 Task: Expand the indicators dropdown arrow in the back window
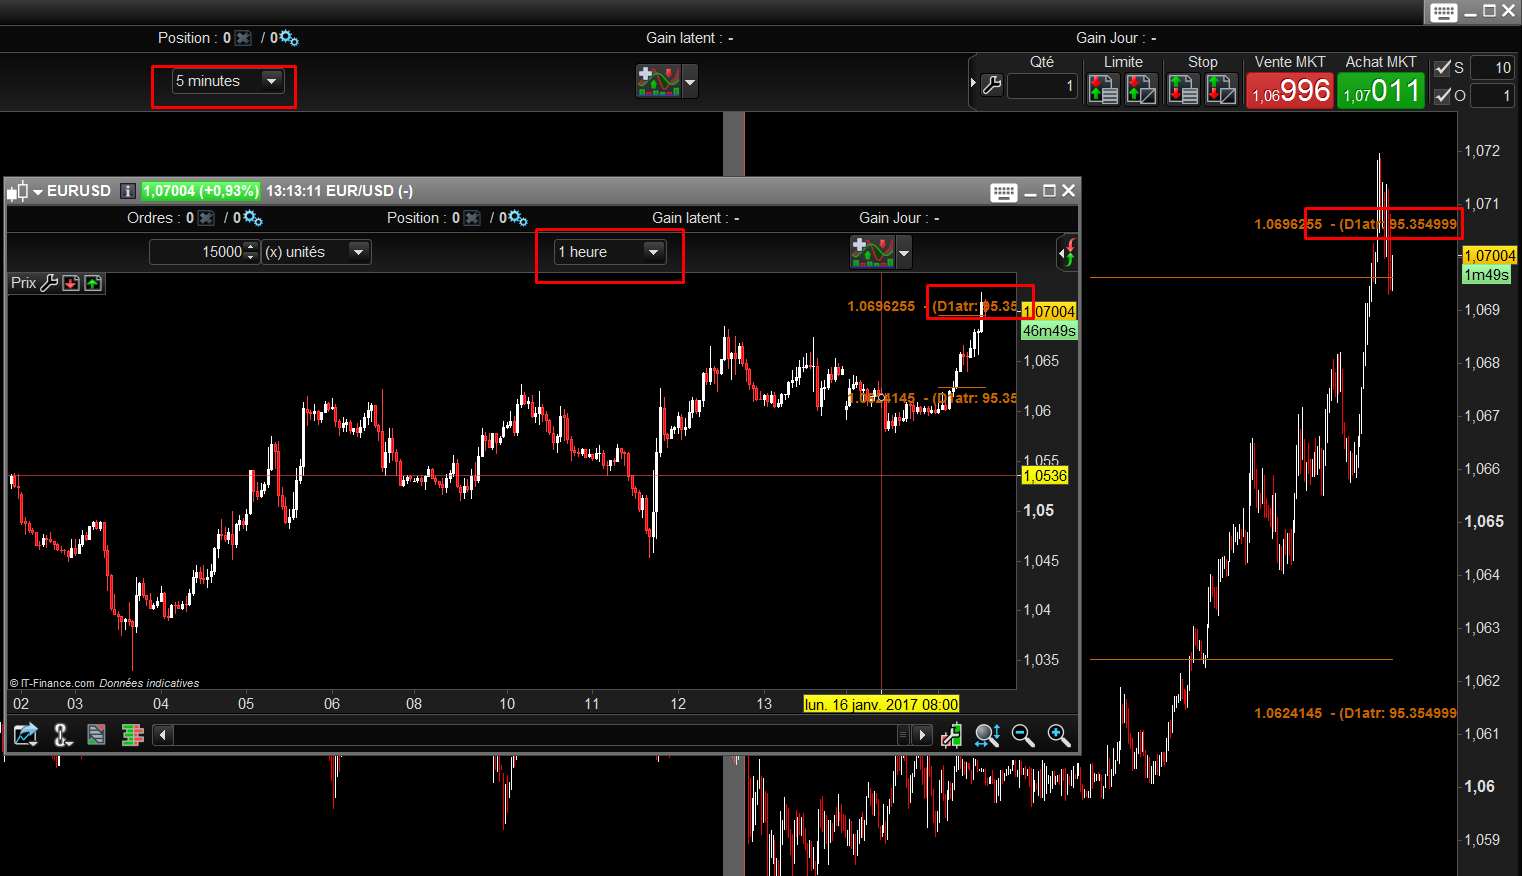[690, 81]
